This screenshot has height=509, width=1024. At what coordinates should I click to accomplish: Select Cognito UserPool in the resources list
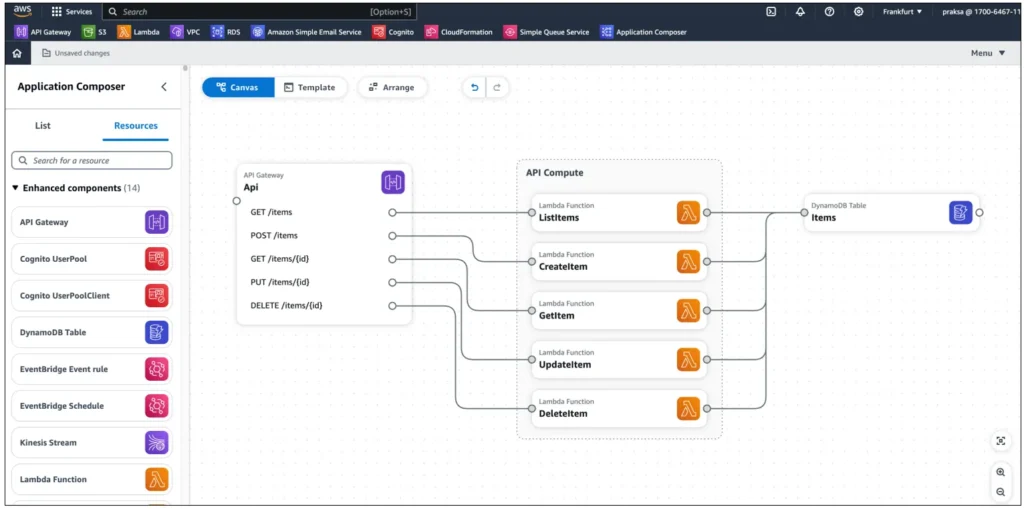pos(91,259)
